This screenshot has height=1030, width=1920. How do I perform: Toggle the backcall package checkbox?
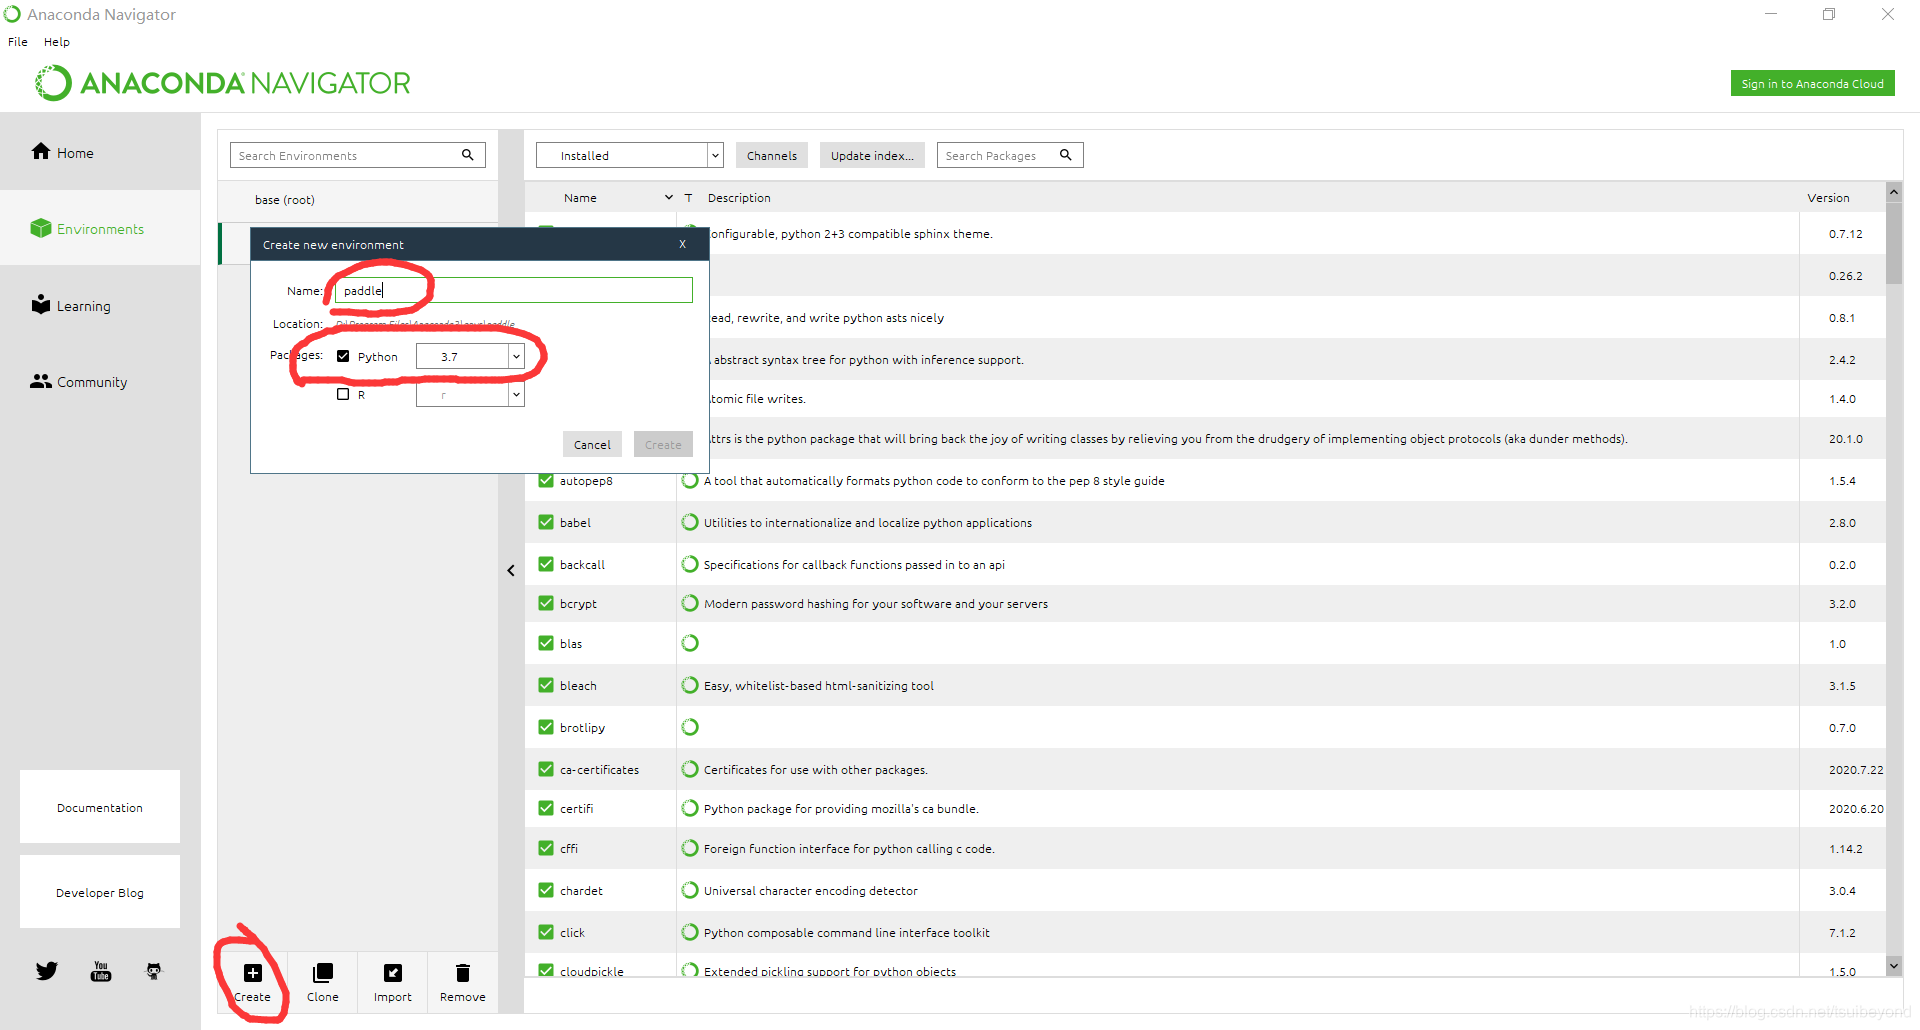[546, 564]
